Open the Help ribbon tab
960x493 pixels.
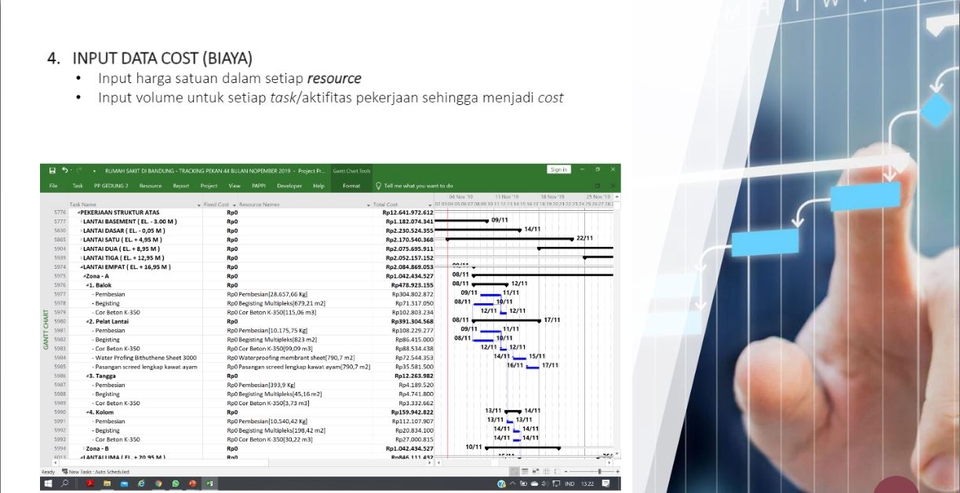[x=318, y=186]
